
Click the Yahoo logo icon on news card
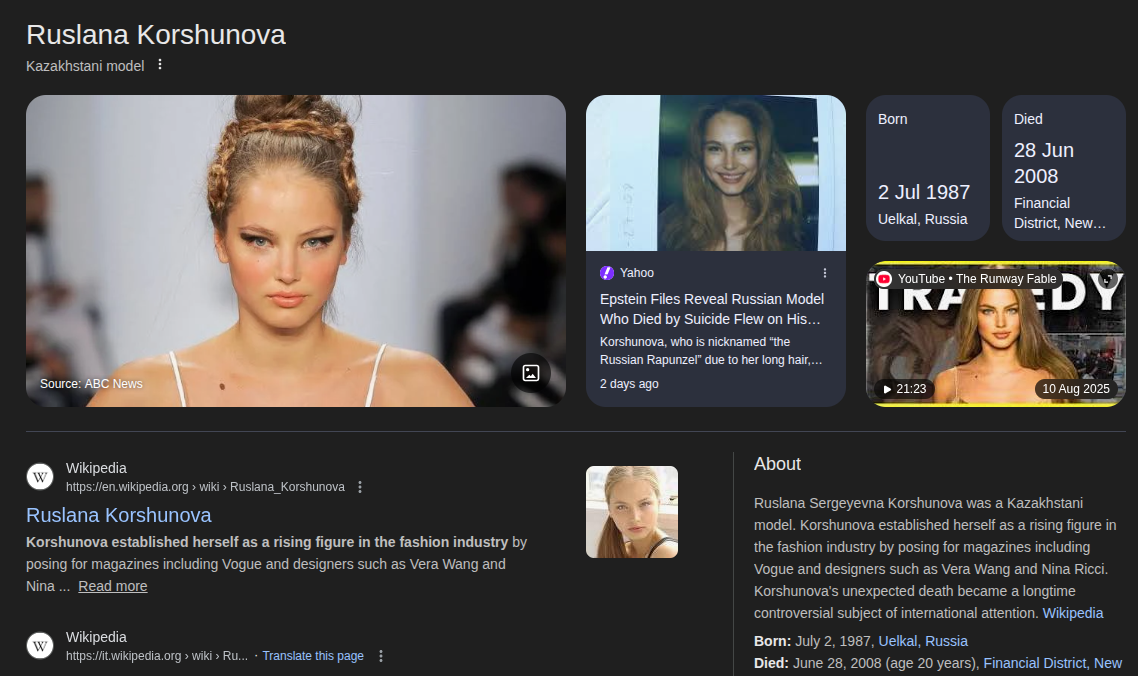coord(607,273)
